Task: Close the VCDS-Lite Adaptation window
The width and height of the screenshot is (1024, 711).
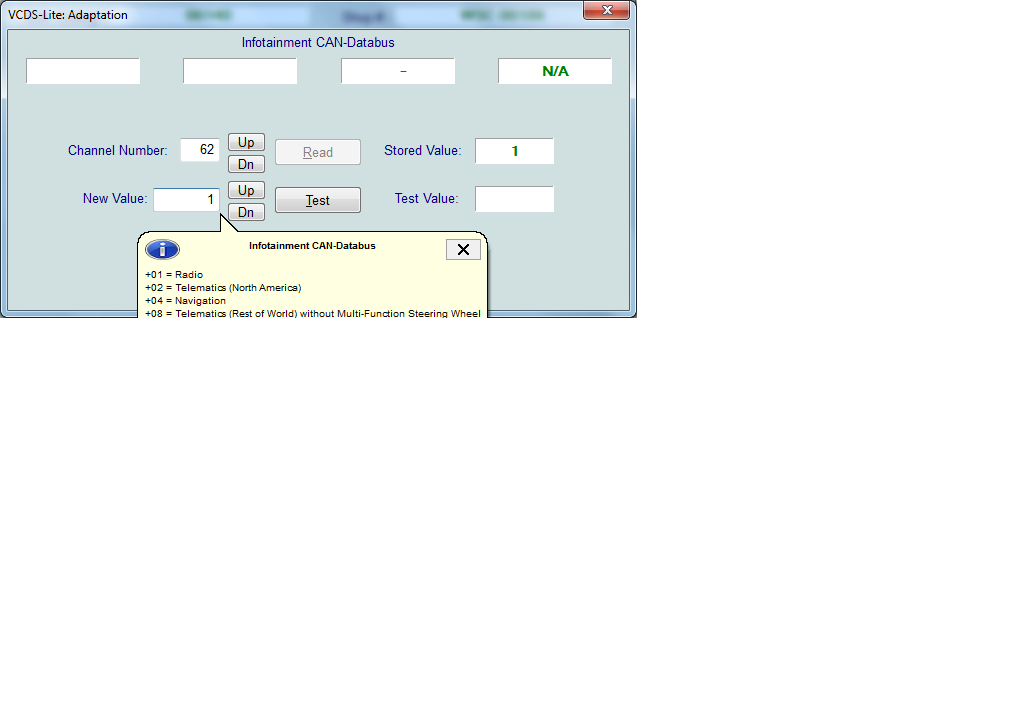Action: point(607,10)
